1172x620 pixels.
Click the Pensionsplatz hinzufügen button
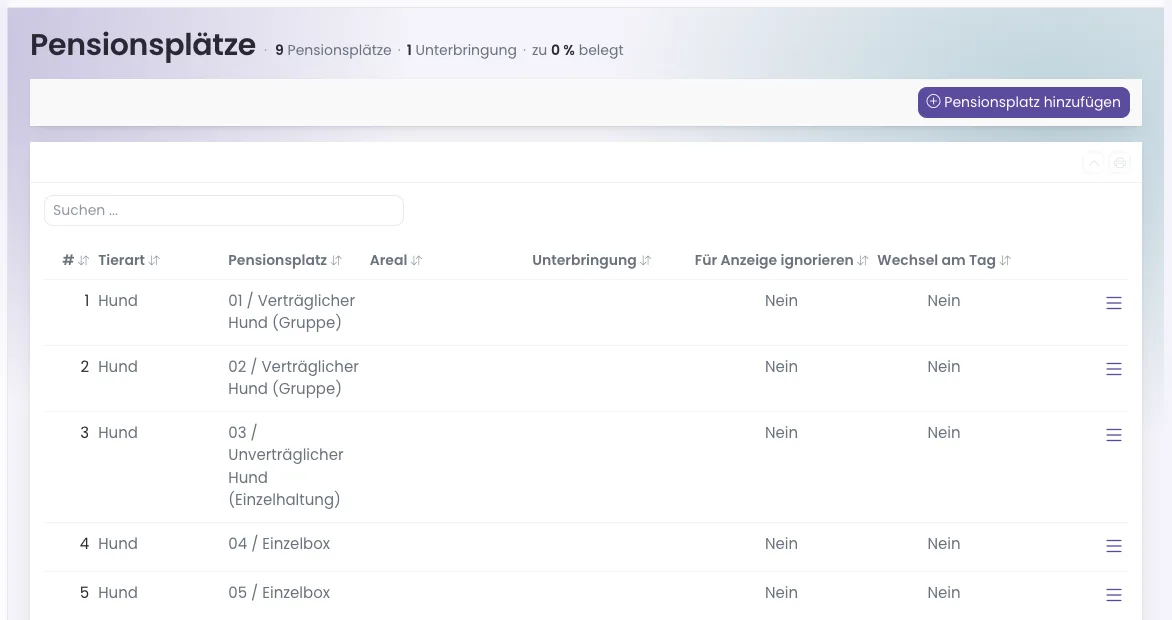pyautogui.click(x=1024, y=102)
